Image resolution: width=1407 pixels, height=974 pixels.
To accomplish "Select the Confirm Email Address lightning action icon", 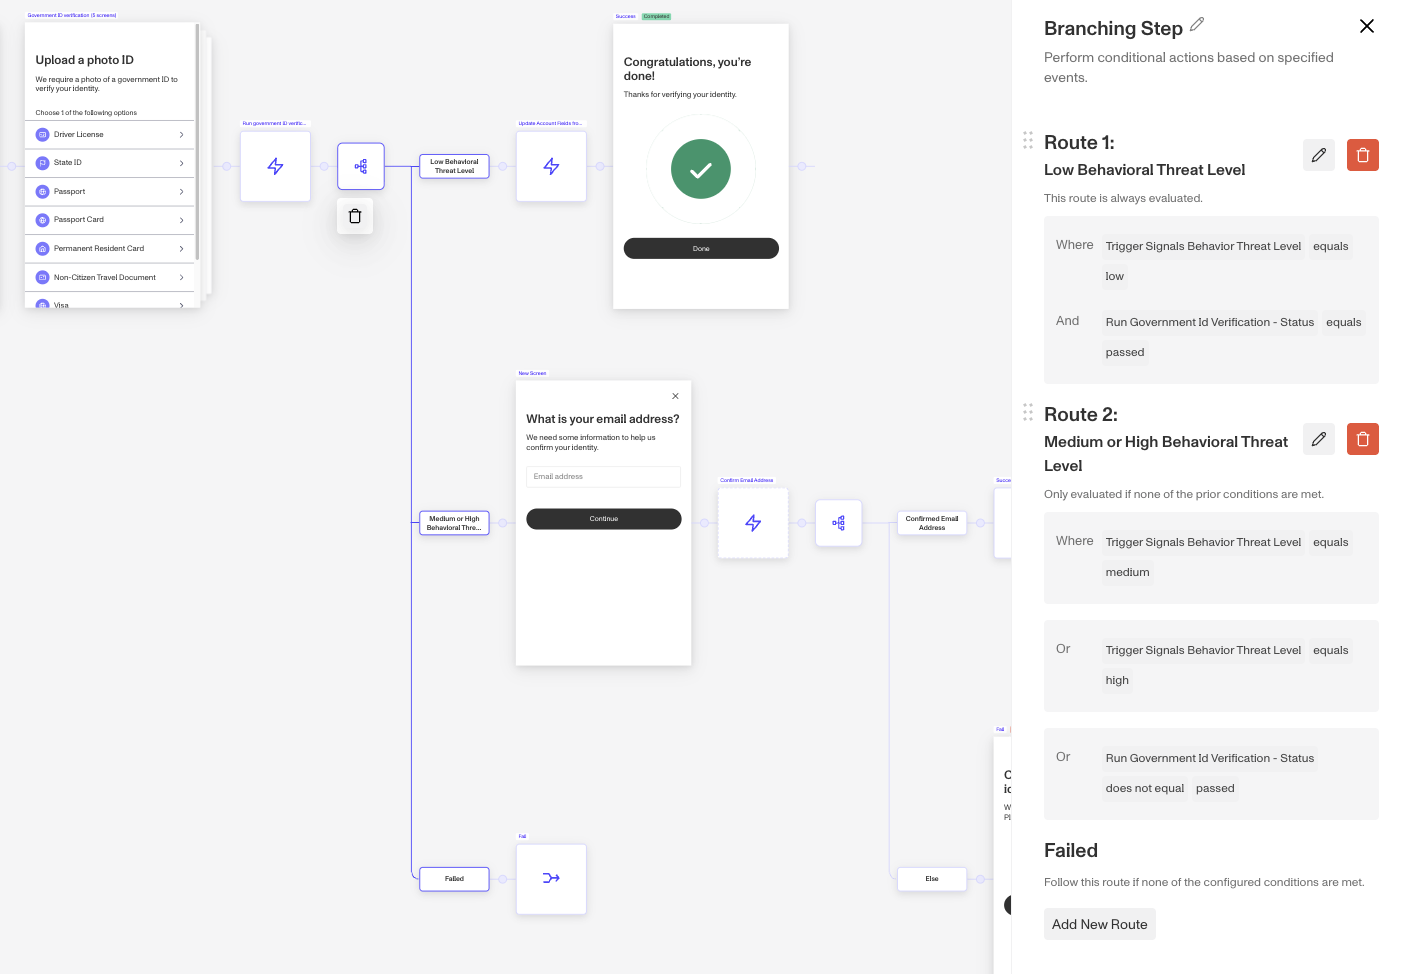I will [x=753, y=523].
